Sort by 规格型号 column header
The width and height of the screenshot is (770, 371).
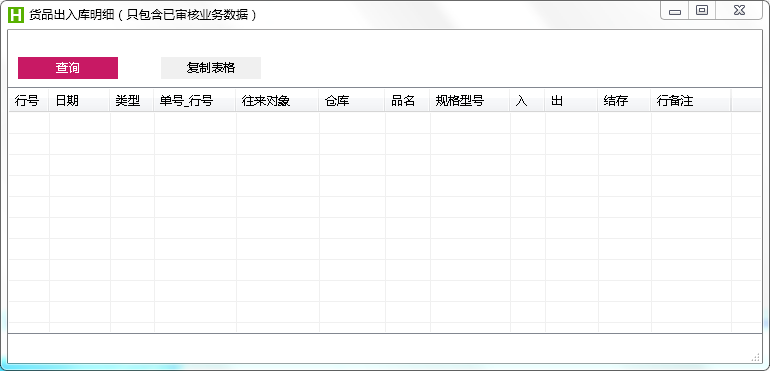pos(470,101)
